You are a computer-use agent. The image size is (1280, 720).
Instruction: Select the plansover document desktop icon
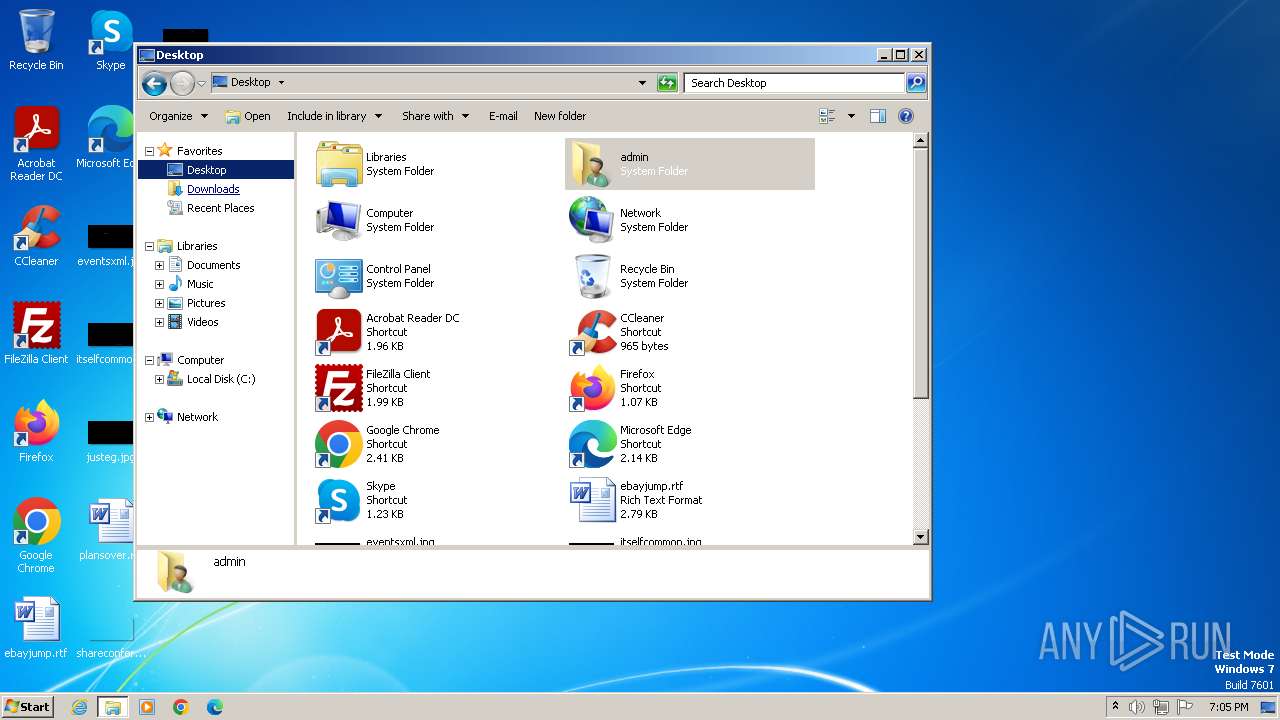pos(110,530)
